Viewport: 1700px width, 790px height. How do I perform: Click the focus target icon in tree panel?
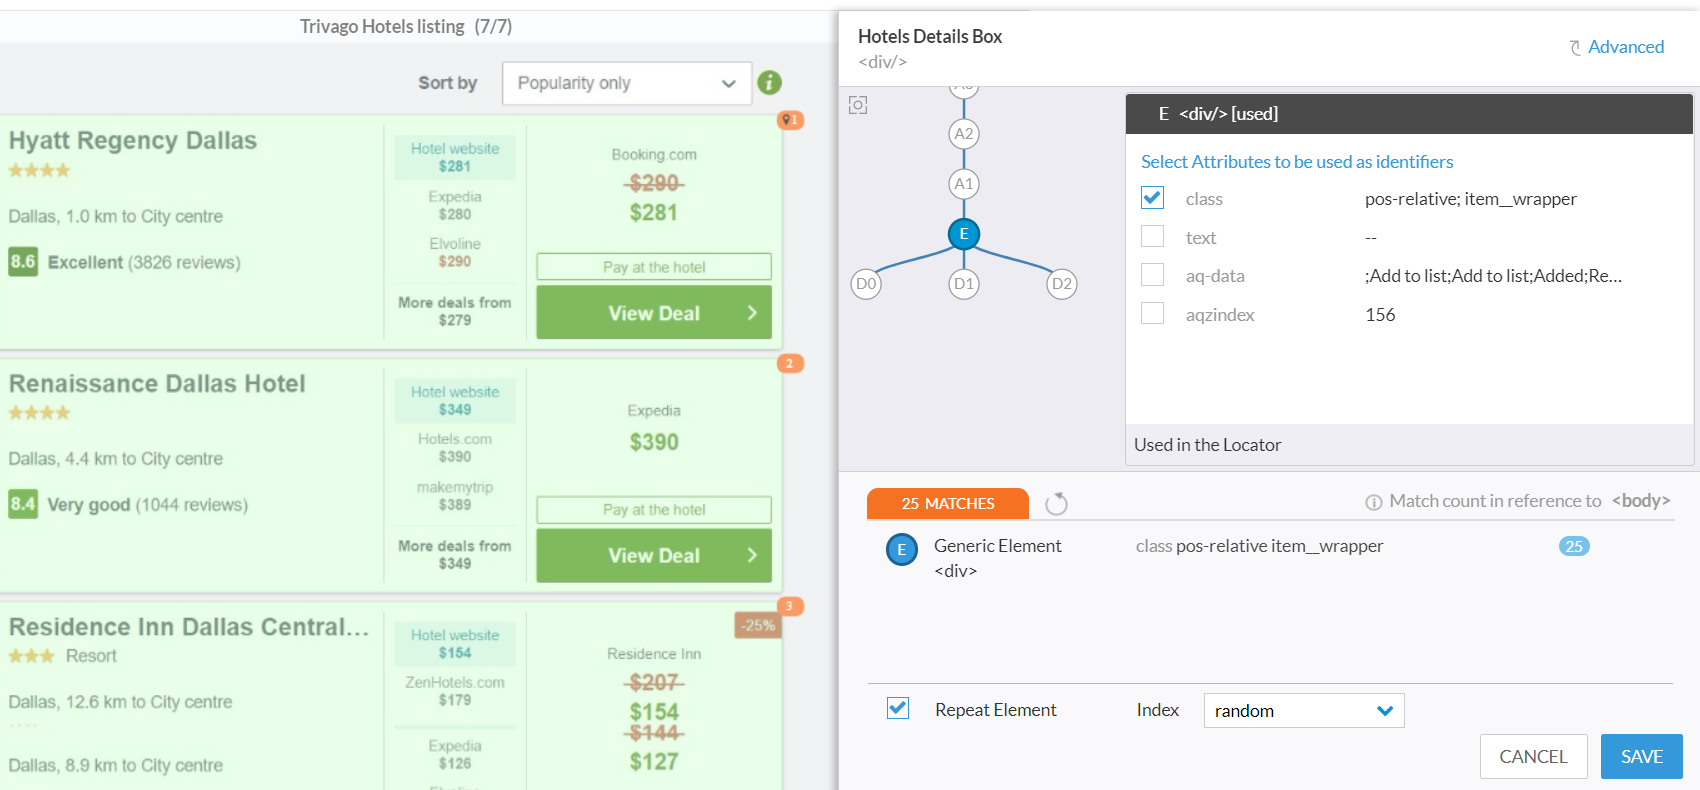(x=858, y=105)
